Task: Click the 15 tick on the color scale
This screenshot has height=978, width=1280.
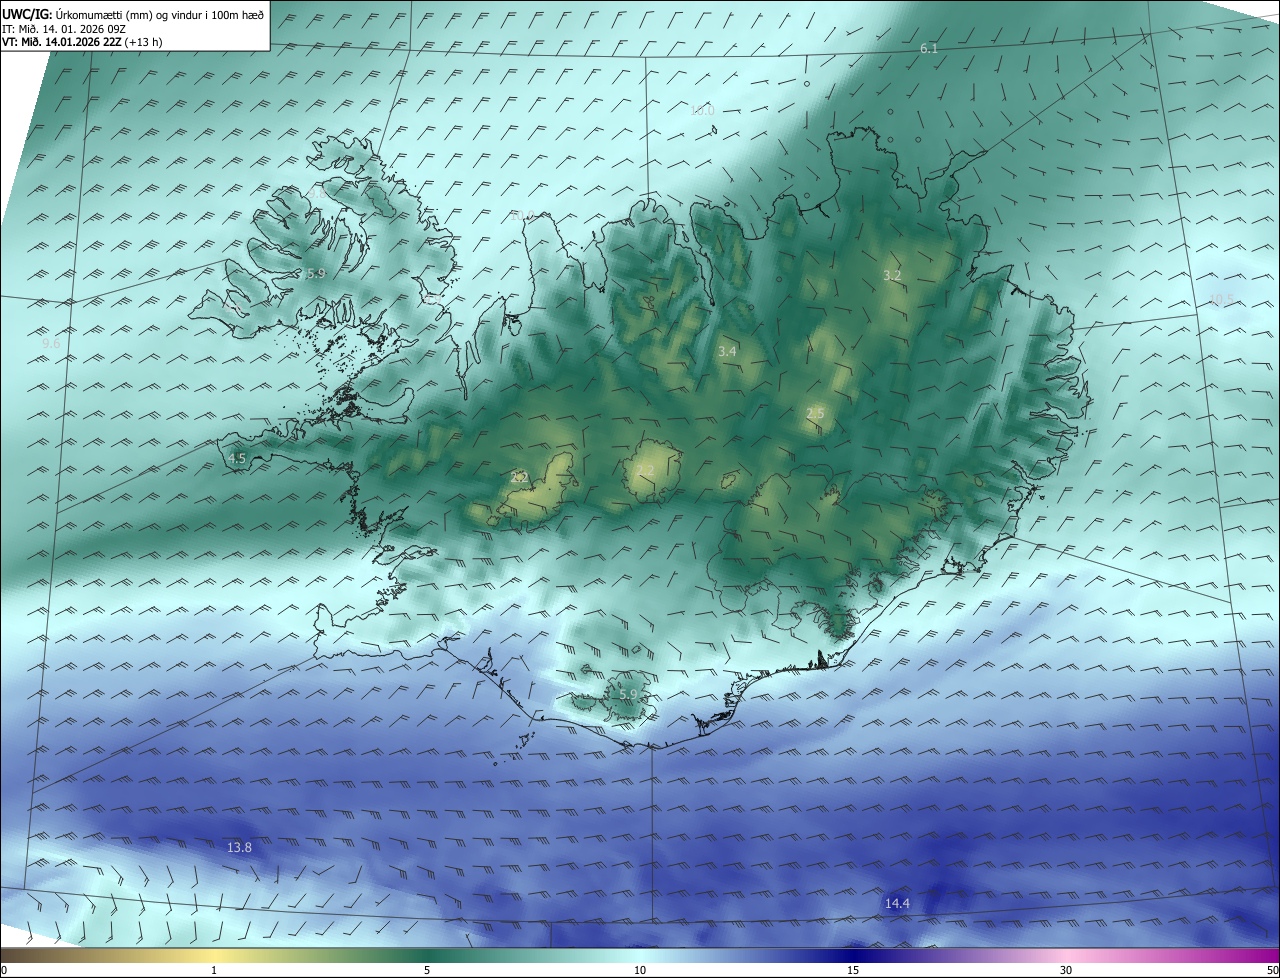Action: [x=853, y=970]
